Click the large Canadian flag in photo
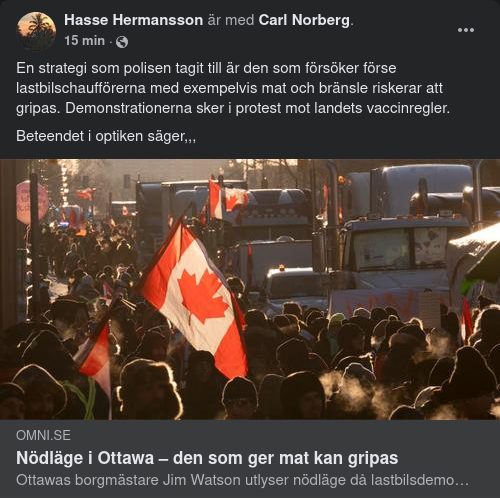Screen dimensions: 500x498 [x=196, y=301]
